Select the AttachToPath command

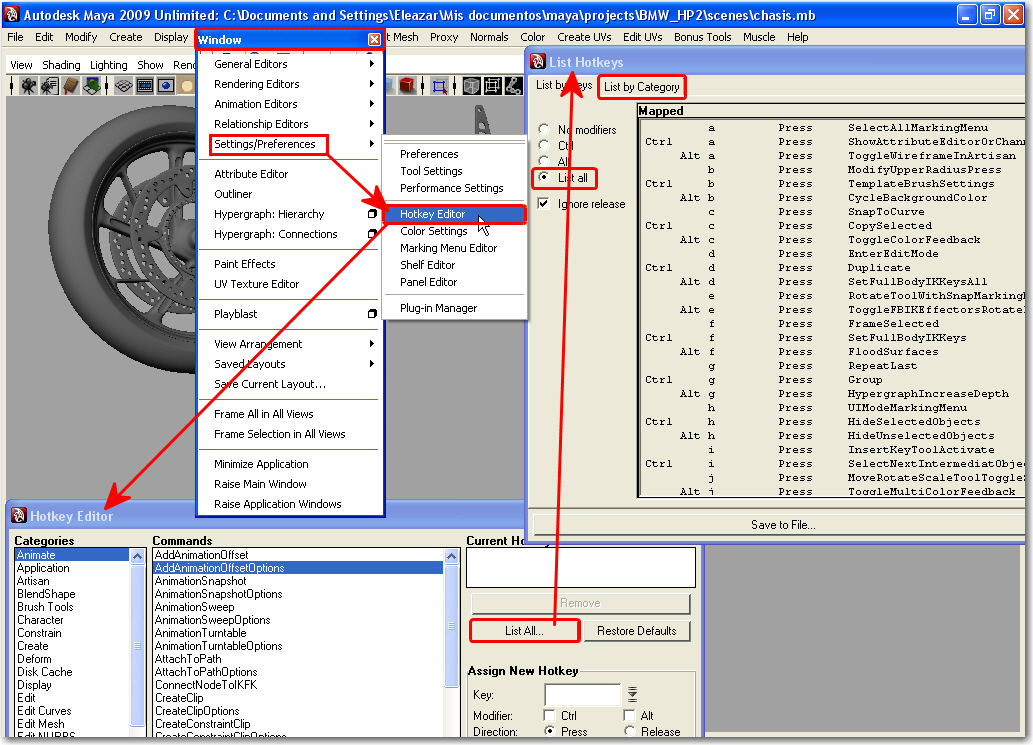click(x=188, y=659)
